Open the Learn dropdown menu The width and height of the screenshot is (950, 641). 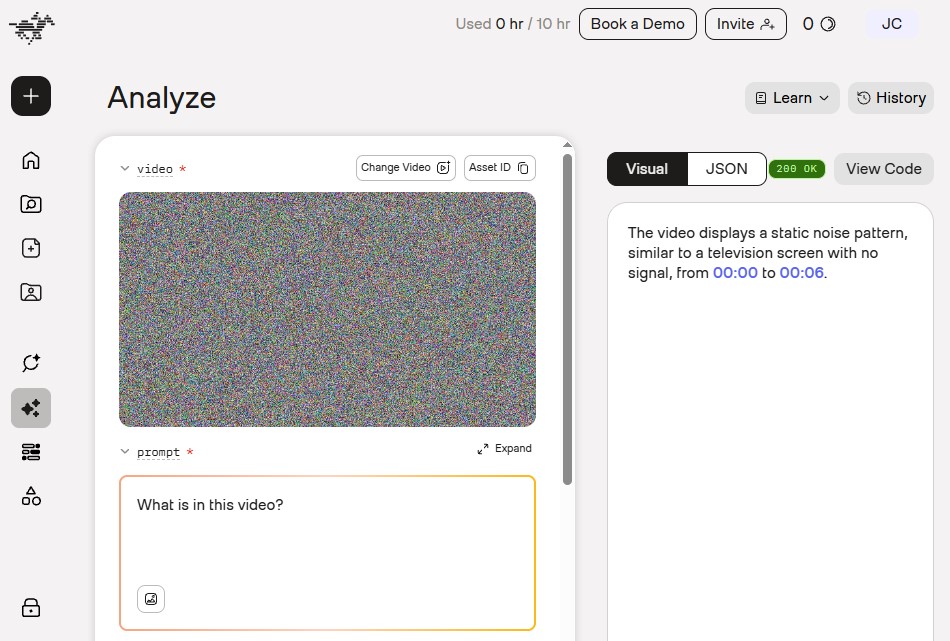coord(792,98)
